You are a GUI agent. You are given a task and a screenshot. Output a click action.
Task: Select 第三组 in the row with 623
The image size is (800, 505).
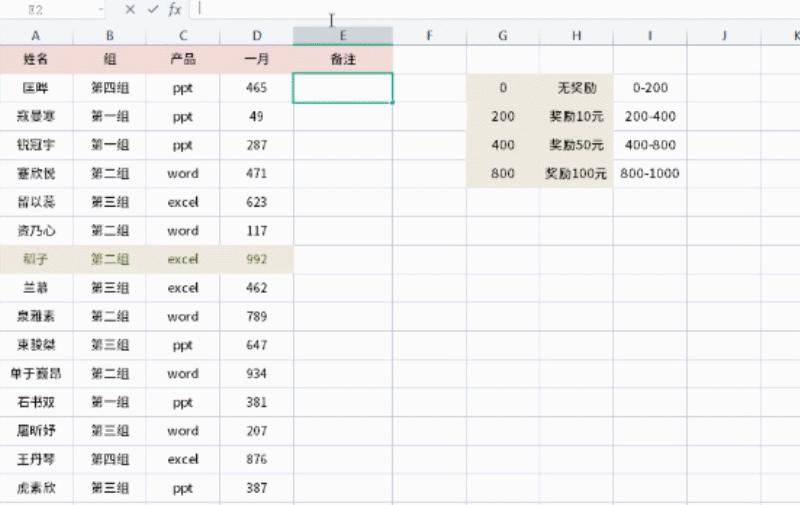click(110, 202)
